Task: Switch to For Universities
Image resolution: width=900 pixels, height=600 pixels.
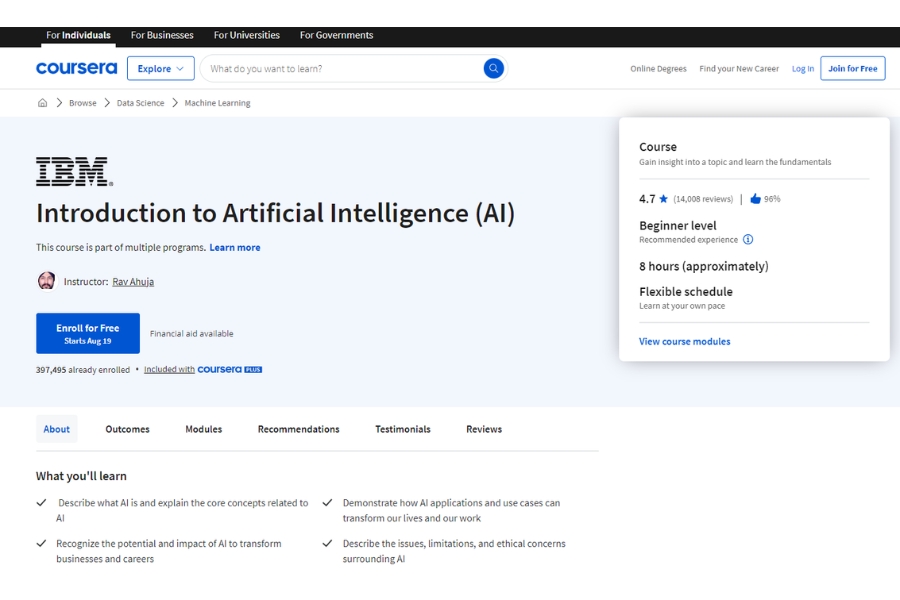Action: (x=247, y=35)
